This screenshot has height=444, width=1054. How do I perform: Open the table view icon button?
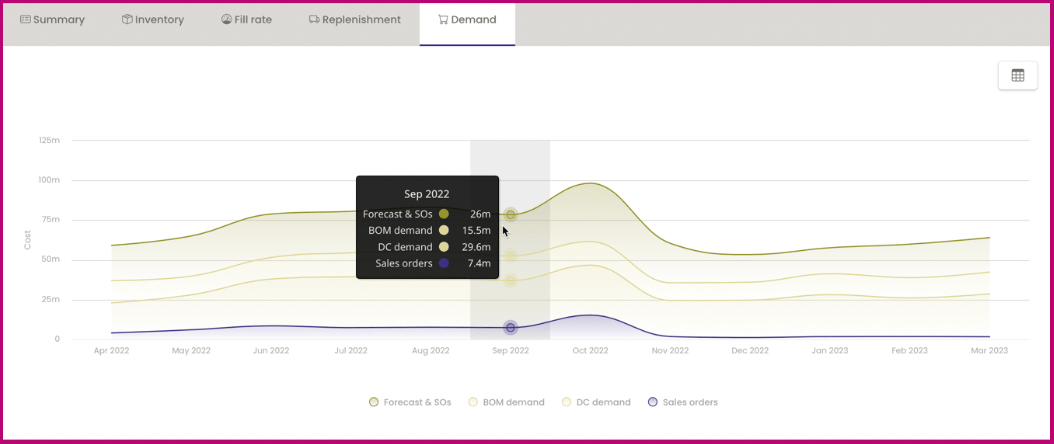pos(1017,75)
